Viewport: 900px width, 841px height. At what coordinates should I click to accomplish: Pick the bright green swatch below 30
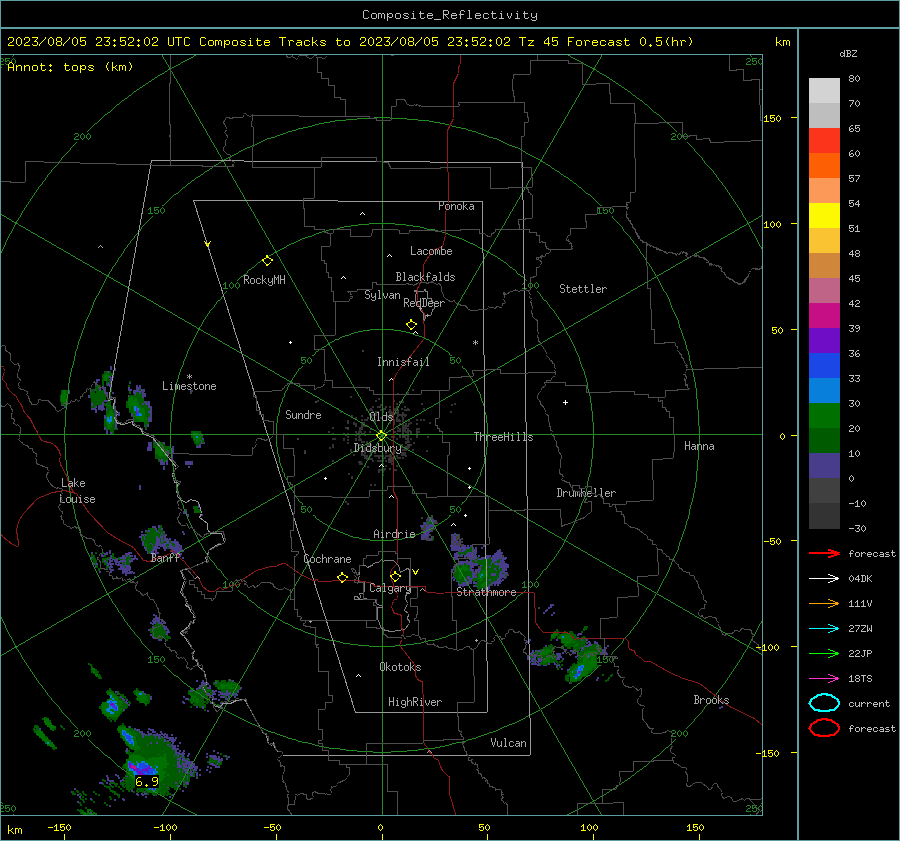tap(824, 415)
